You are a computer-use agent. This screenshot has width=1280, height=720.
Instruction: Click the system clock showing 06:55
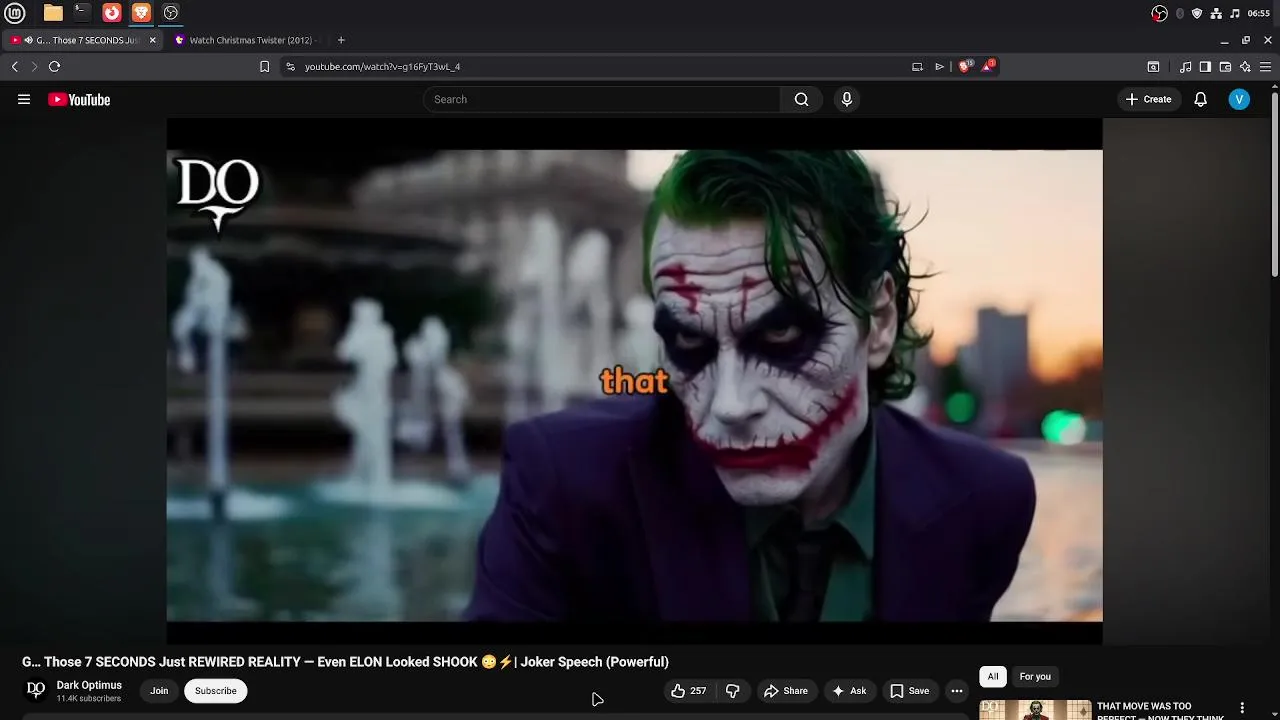[x=1259, y=13]
